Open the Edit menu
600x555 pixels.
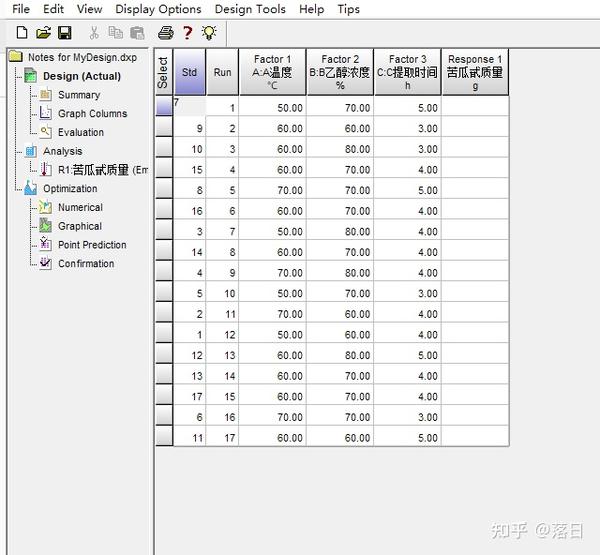pyautogui.click(x=53, y=9)
